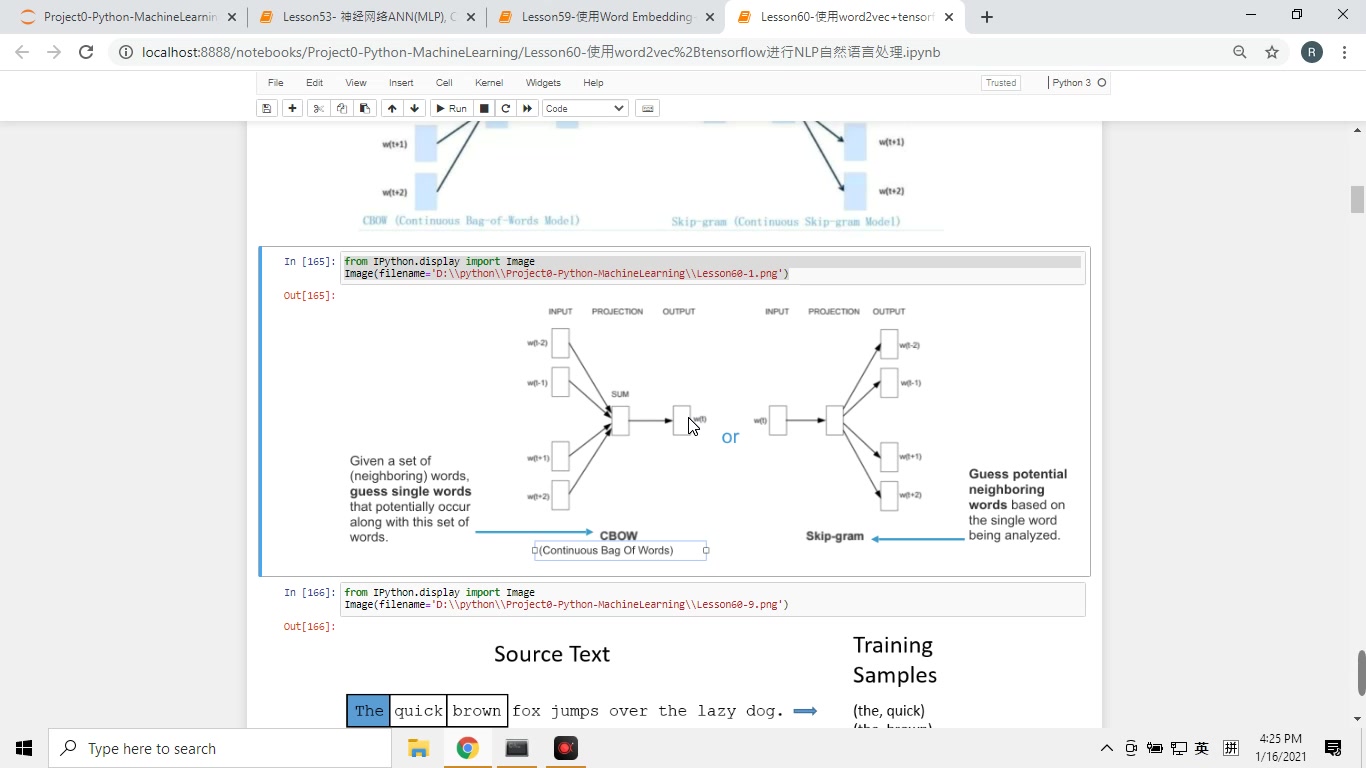This screenshot has height=768, width=1366.
Task: Toggle the 拼 Pinyin IME mode
Action: (x=1231, y=748)
